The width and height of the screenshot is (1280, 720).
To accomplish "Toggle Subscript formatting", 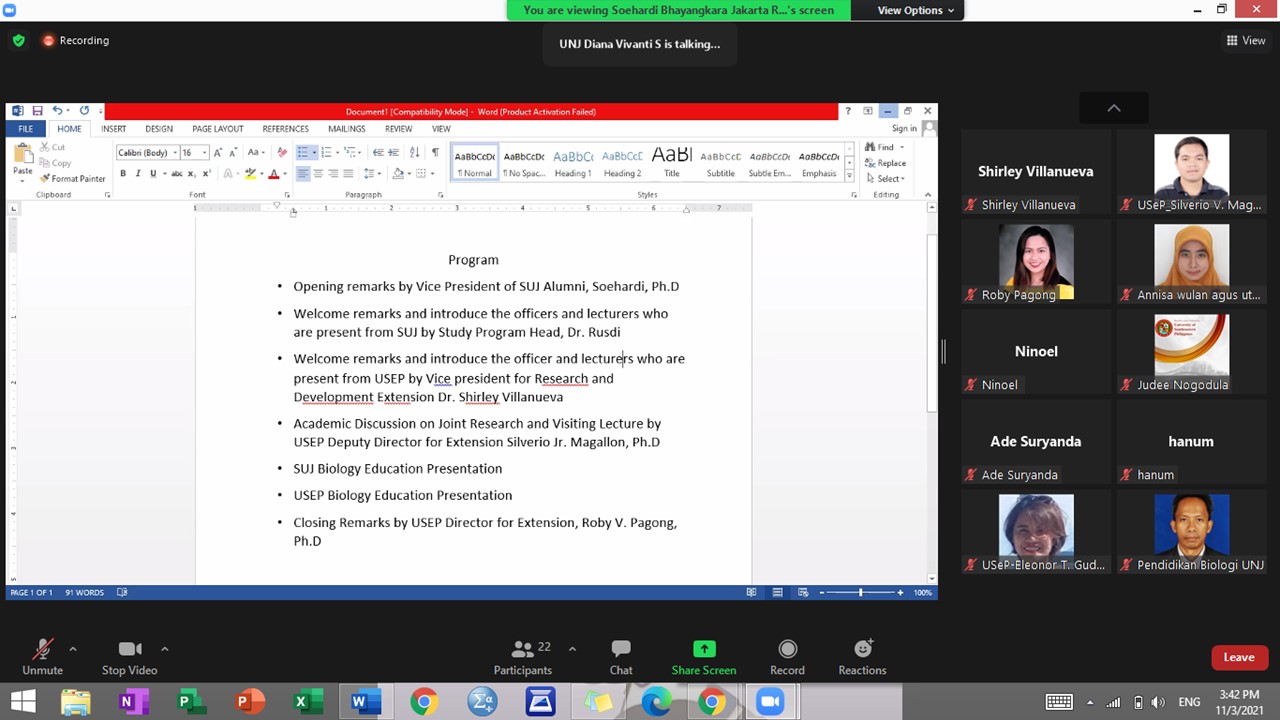I will pos(192,173).
